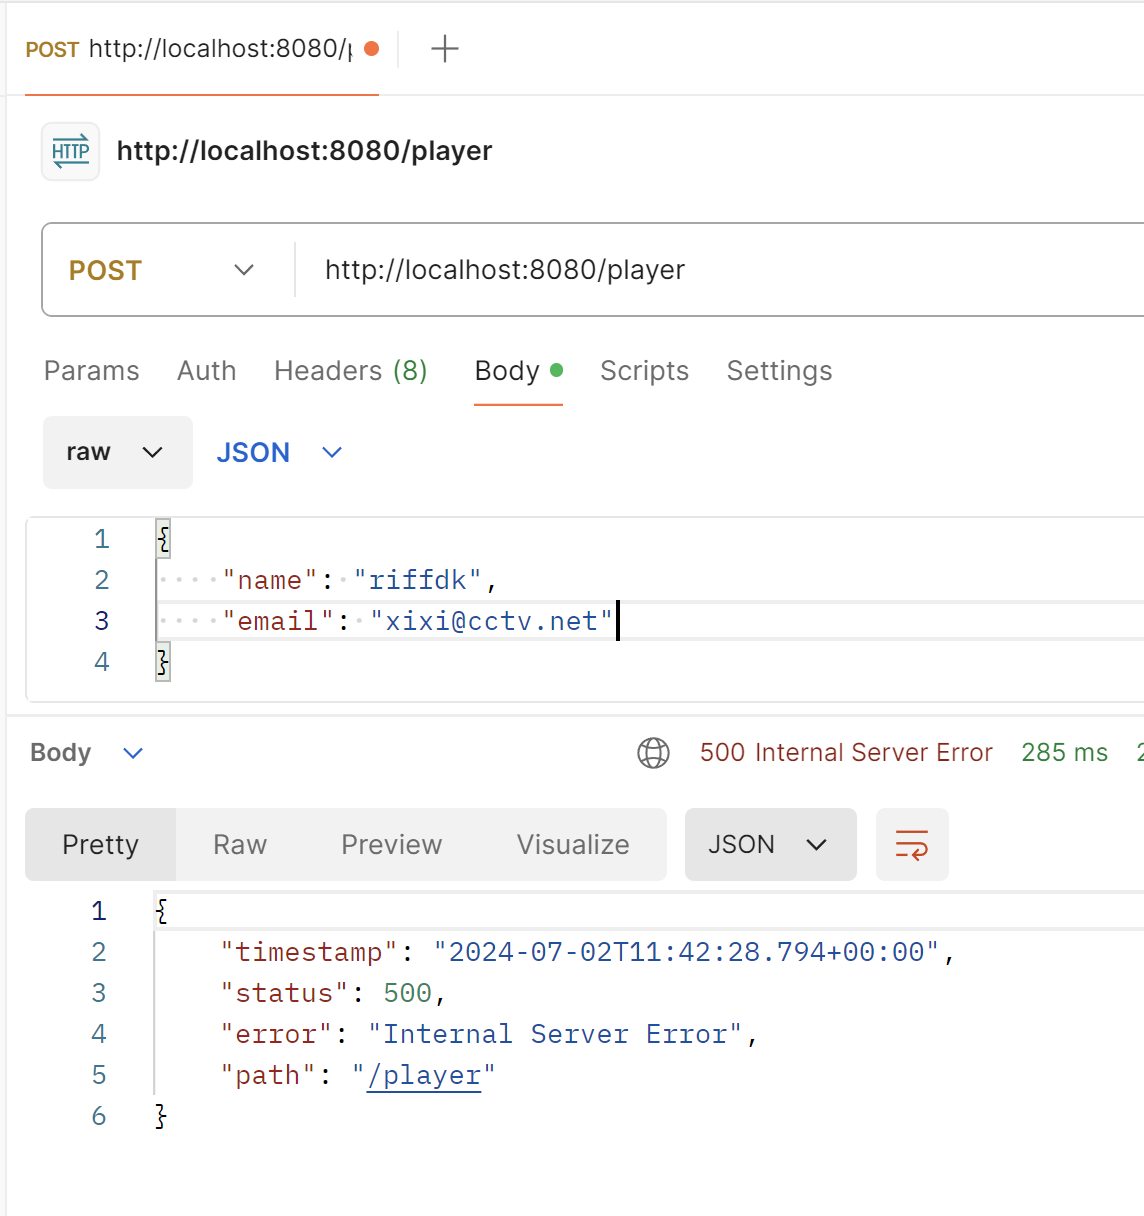Viewport: 1144px width, 1216px height.
Task: Click the HTTP request type icon
Action: 70,151
